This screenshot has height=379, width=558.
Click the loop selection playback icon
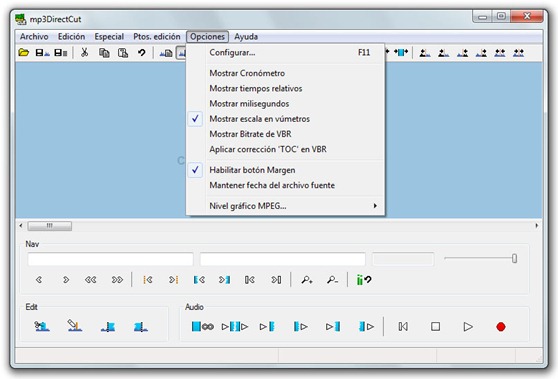202,326
